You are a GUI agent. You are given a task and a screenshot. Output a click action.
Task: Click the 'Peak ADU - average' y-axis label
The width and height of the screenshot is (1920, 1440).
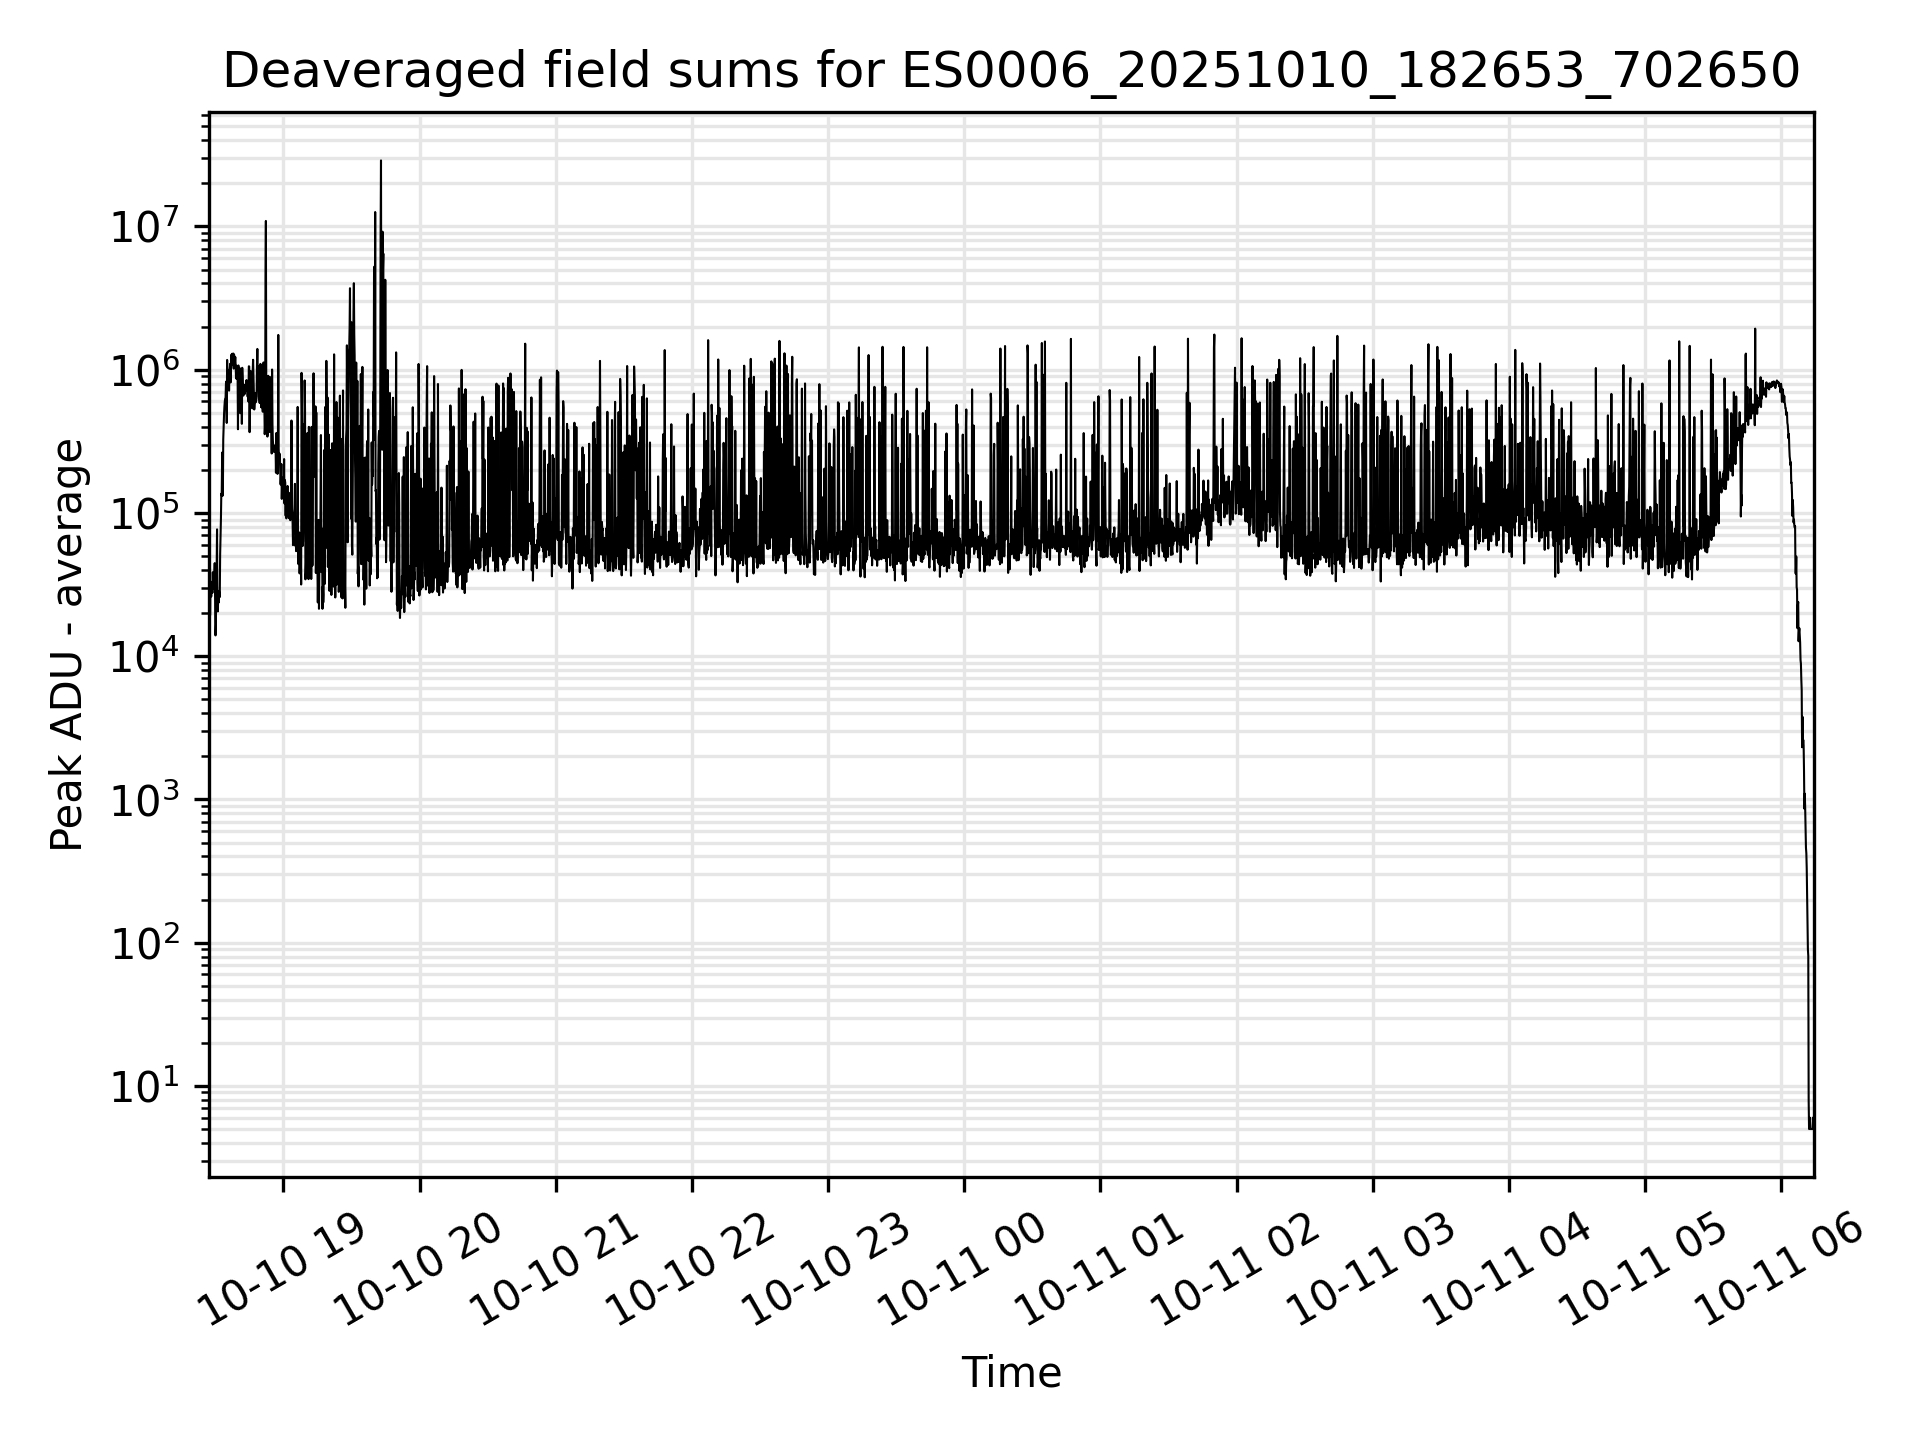tap(67, 645)
